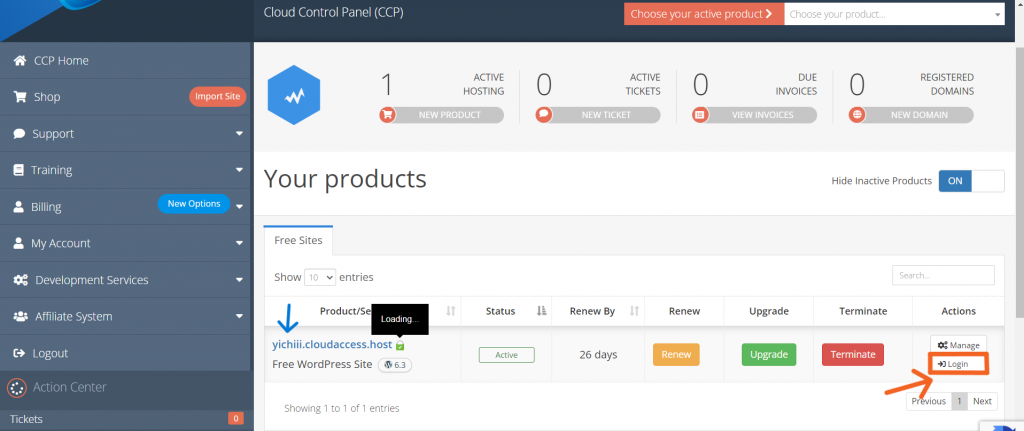Expand the Support menu arrow
Screen dimensions: 1024x431
239,134
